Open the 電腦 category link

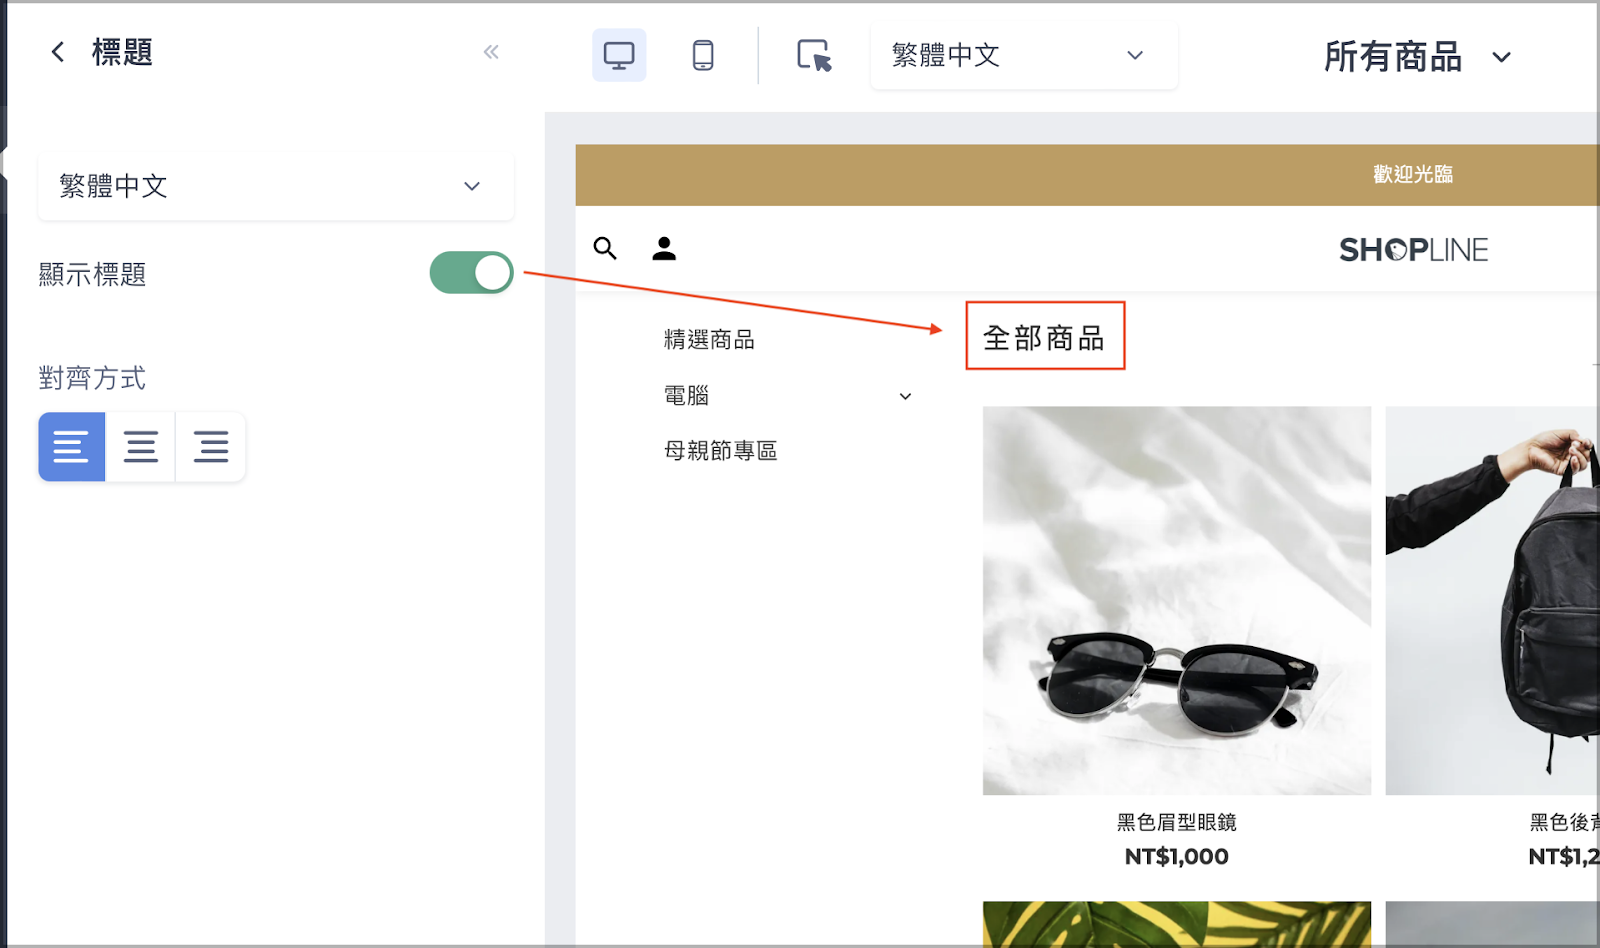click(x=686, y=396)
